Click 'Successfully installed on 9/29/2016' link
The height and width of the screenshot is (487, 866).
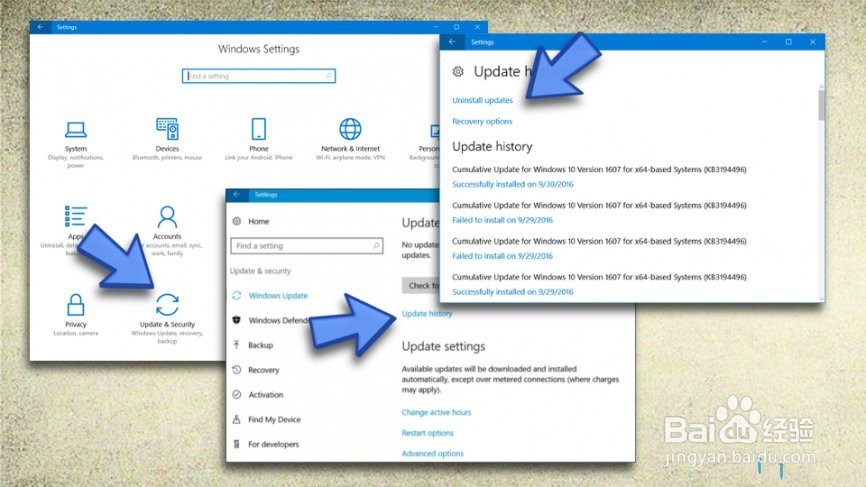pyautogui.click(x=513, y=292)
